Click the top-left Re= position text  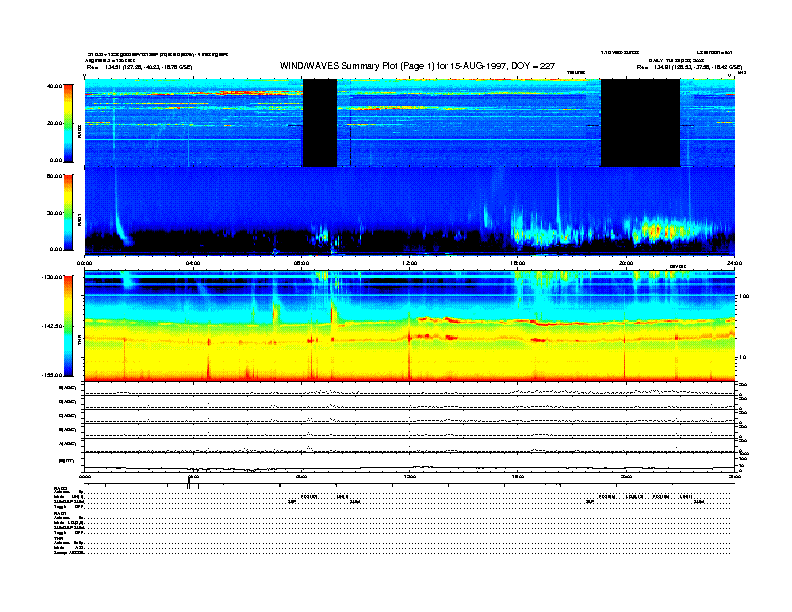coord(139,67)
